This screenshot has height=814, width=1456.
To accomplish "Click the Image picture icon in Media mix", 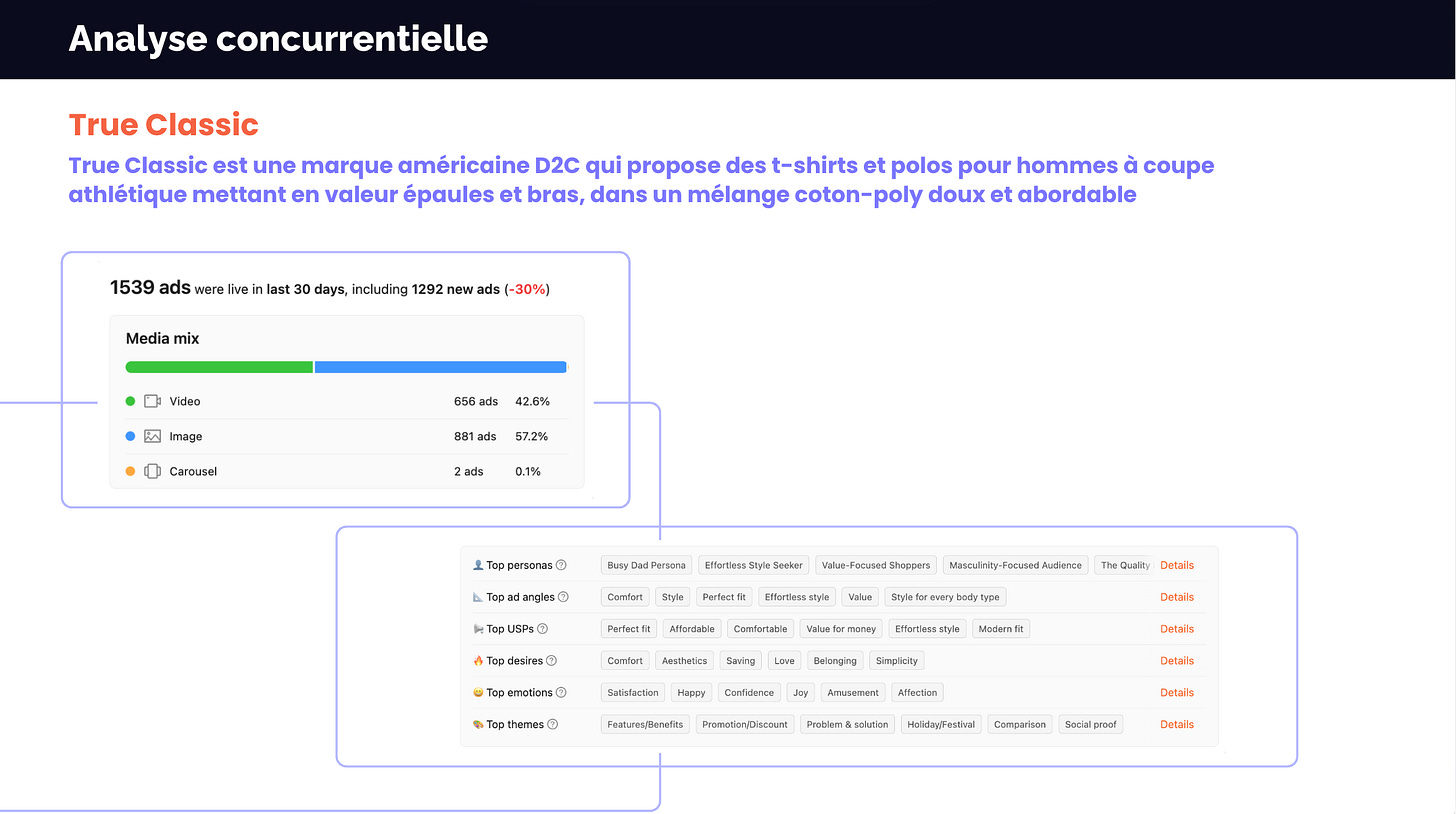I will pyautogui.click(x=152, y=436).
